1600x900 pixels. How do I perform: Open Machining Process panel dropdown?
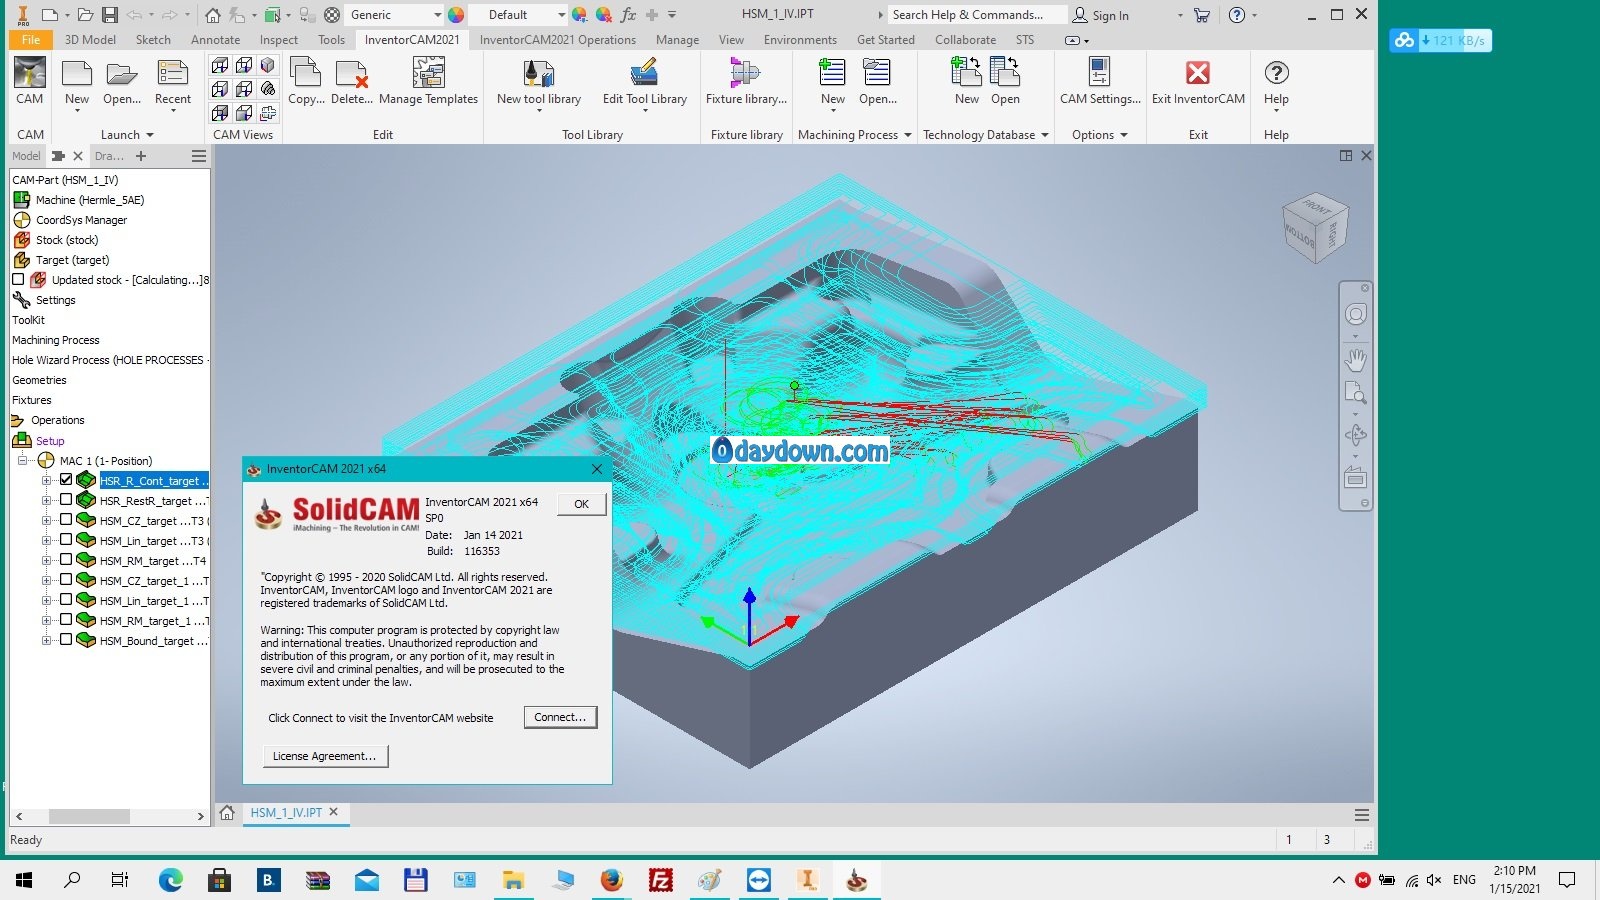(x=908, y=135)
